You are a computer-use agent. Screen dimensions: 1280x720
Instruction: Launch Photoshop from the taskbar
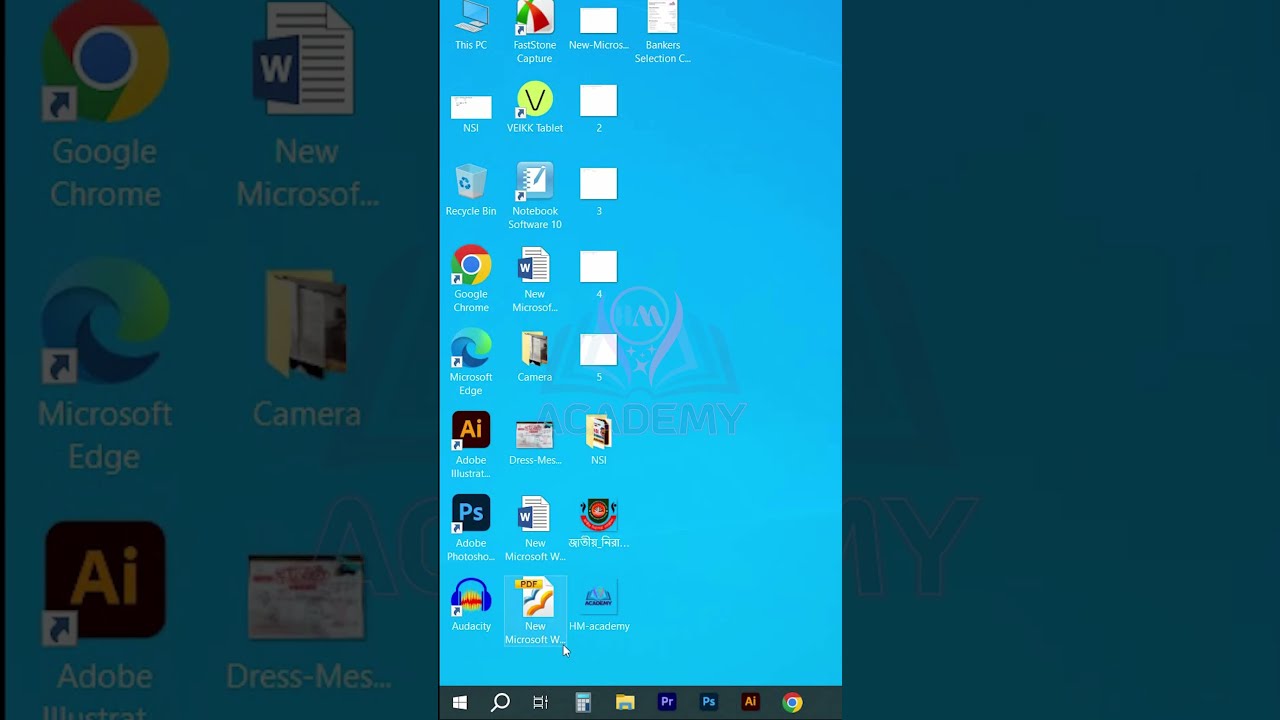[709, 702]
